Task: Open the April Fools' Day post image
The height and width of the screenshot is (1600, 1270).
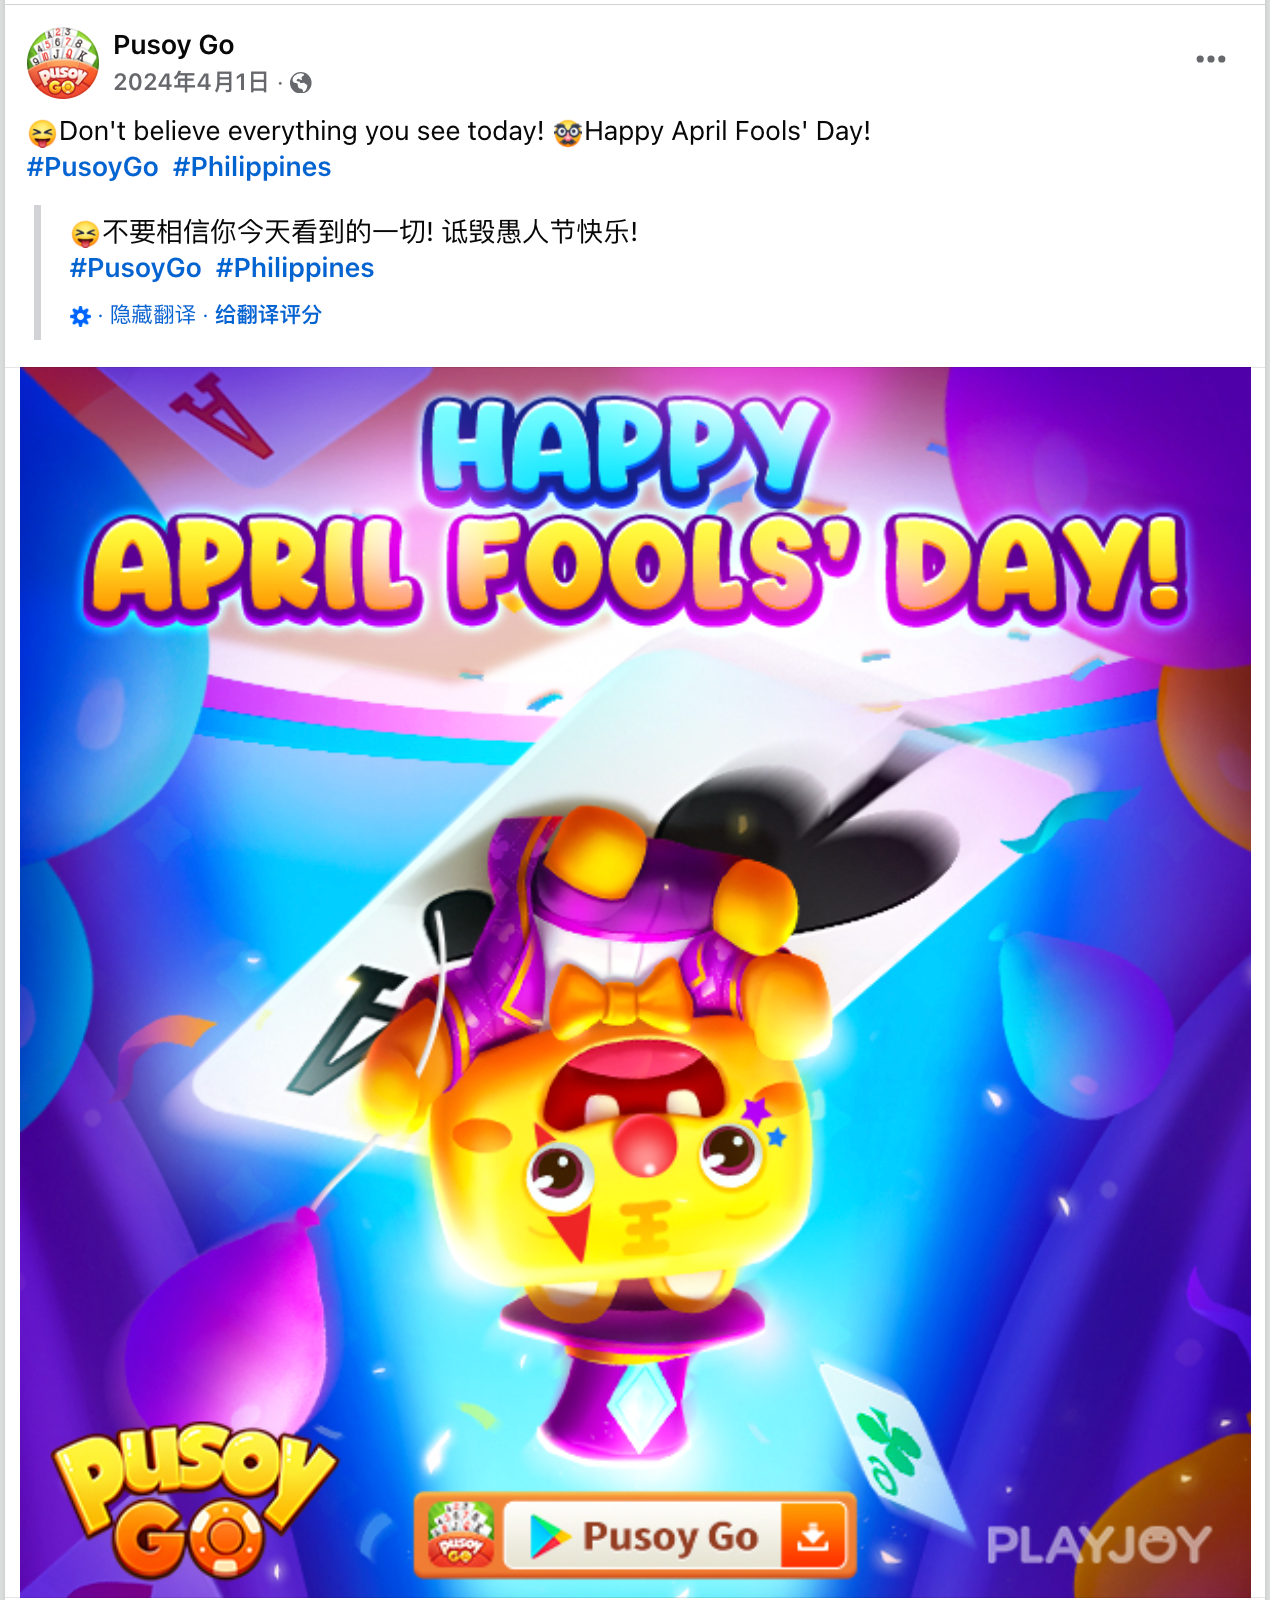Action: pos(635,983)
